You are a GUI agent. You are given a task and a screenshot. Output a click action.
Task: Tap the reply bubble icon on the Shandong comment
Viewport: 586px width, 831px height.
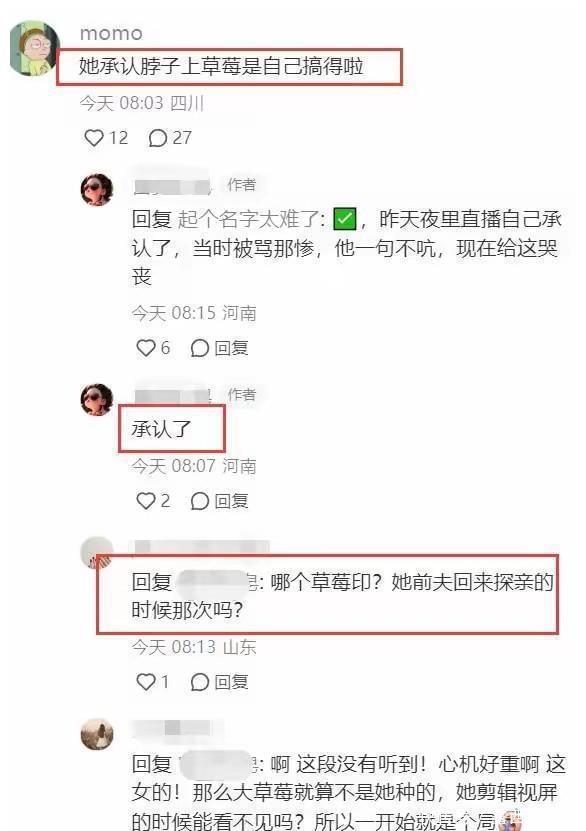199,682
